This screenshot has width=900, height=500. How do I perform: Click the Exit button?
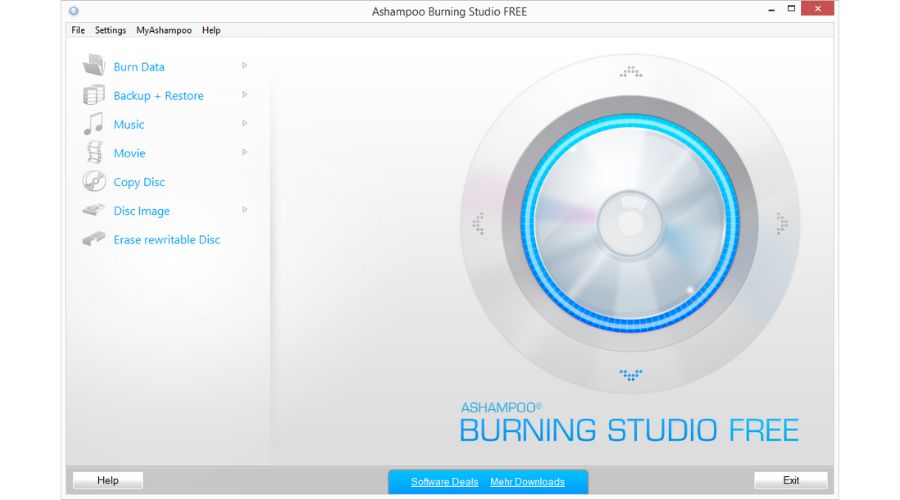point(790,480)
